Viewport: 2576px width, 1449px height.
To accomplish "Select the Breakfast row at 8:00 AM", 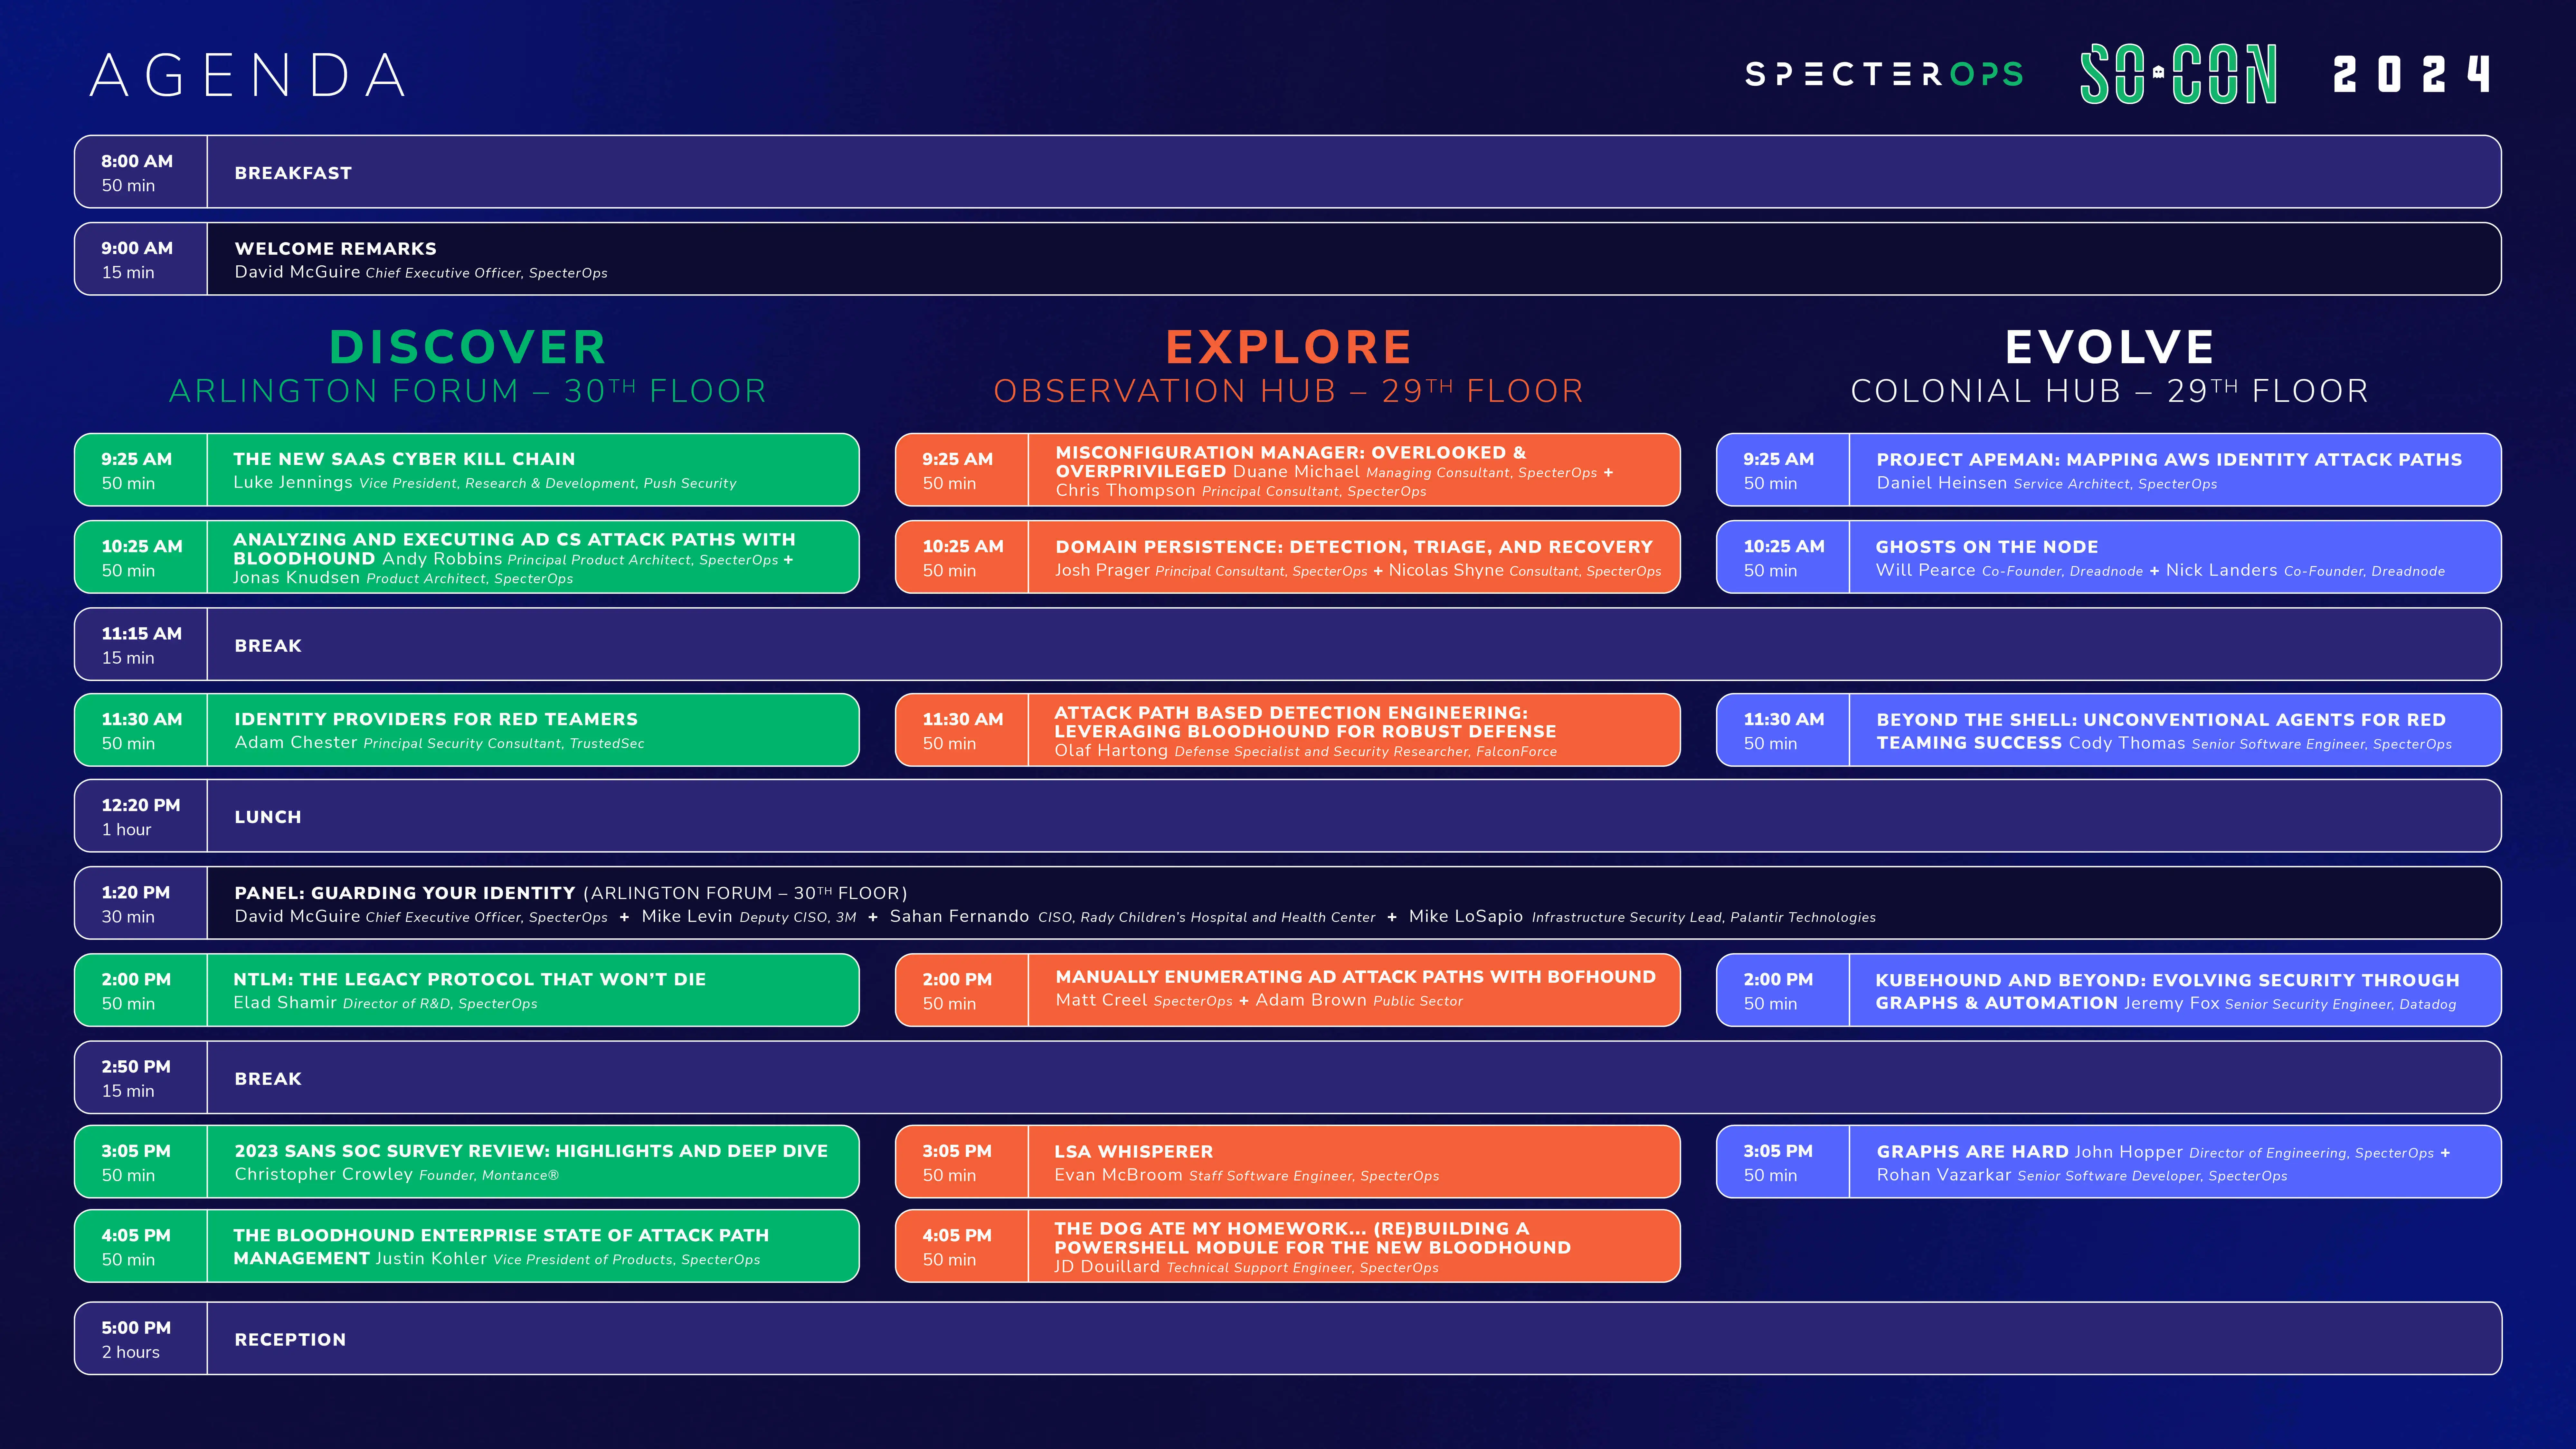I will 1288,172.
